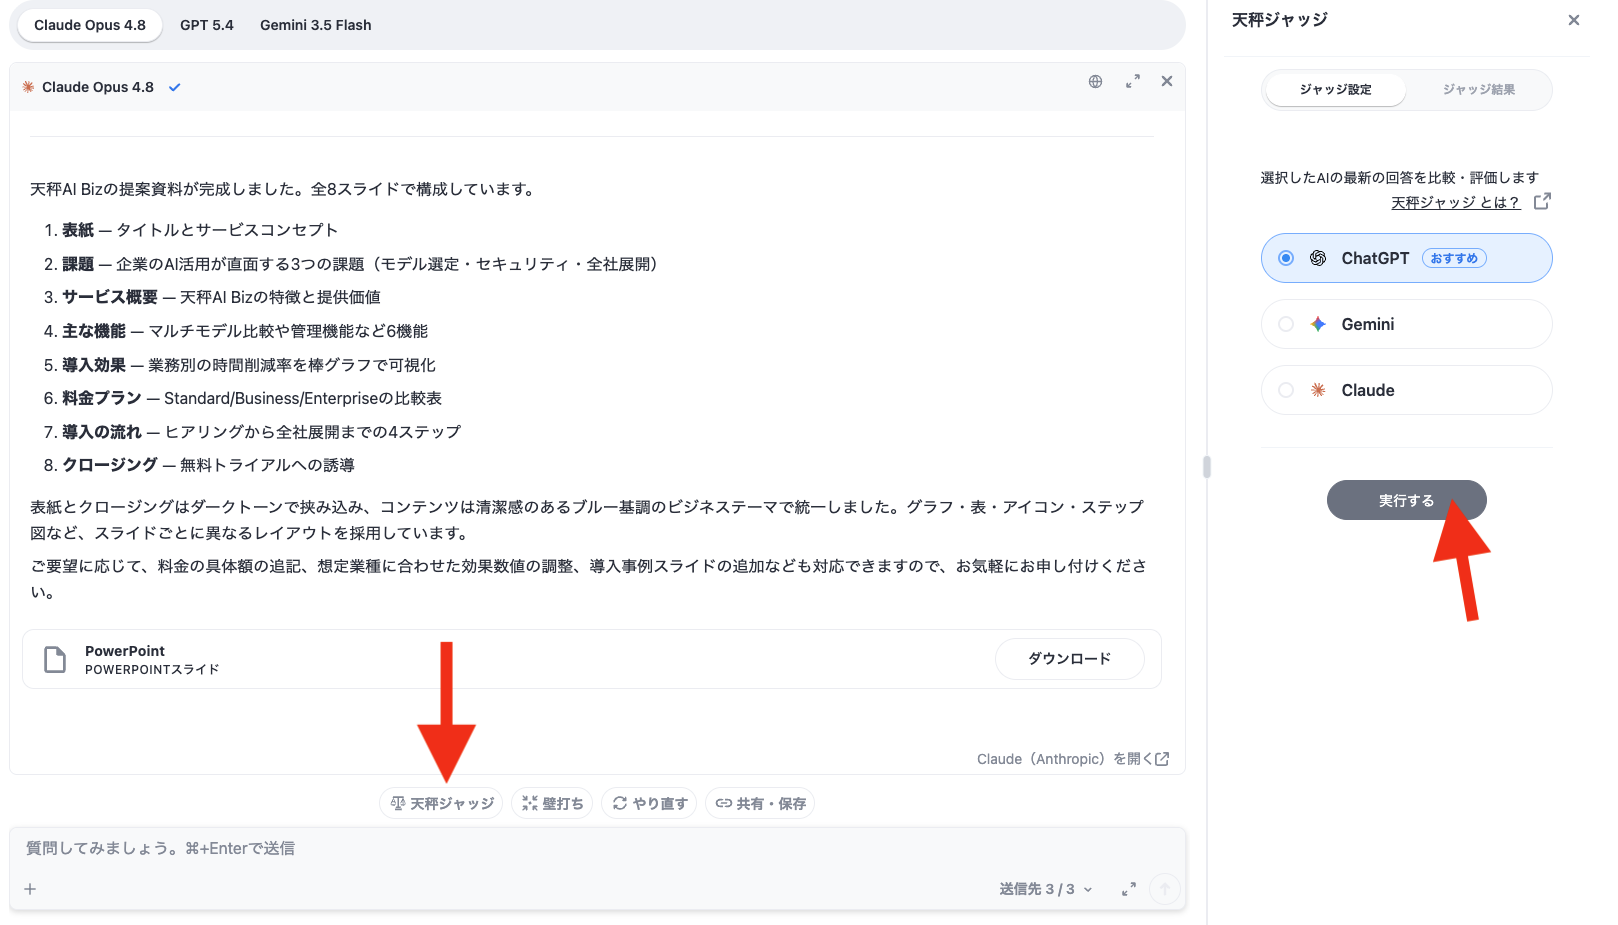Expand the Claude chat panel with arrows icon
This screenshot has height=925, width=1618.
coord(1133,82)
